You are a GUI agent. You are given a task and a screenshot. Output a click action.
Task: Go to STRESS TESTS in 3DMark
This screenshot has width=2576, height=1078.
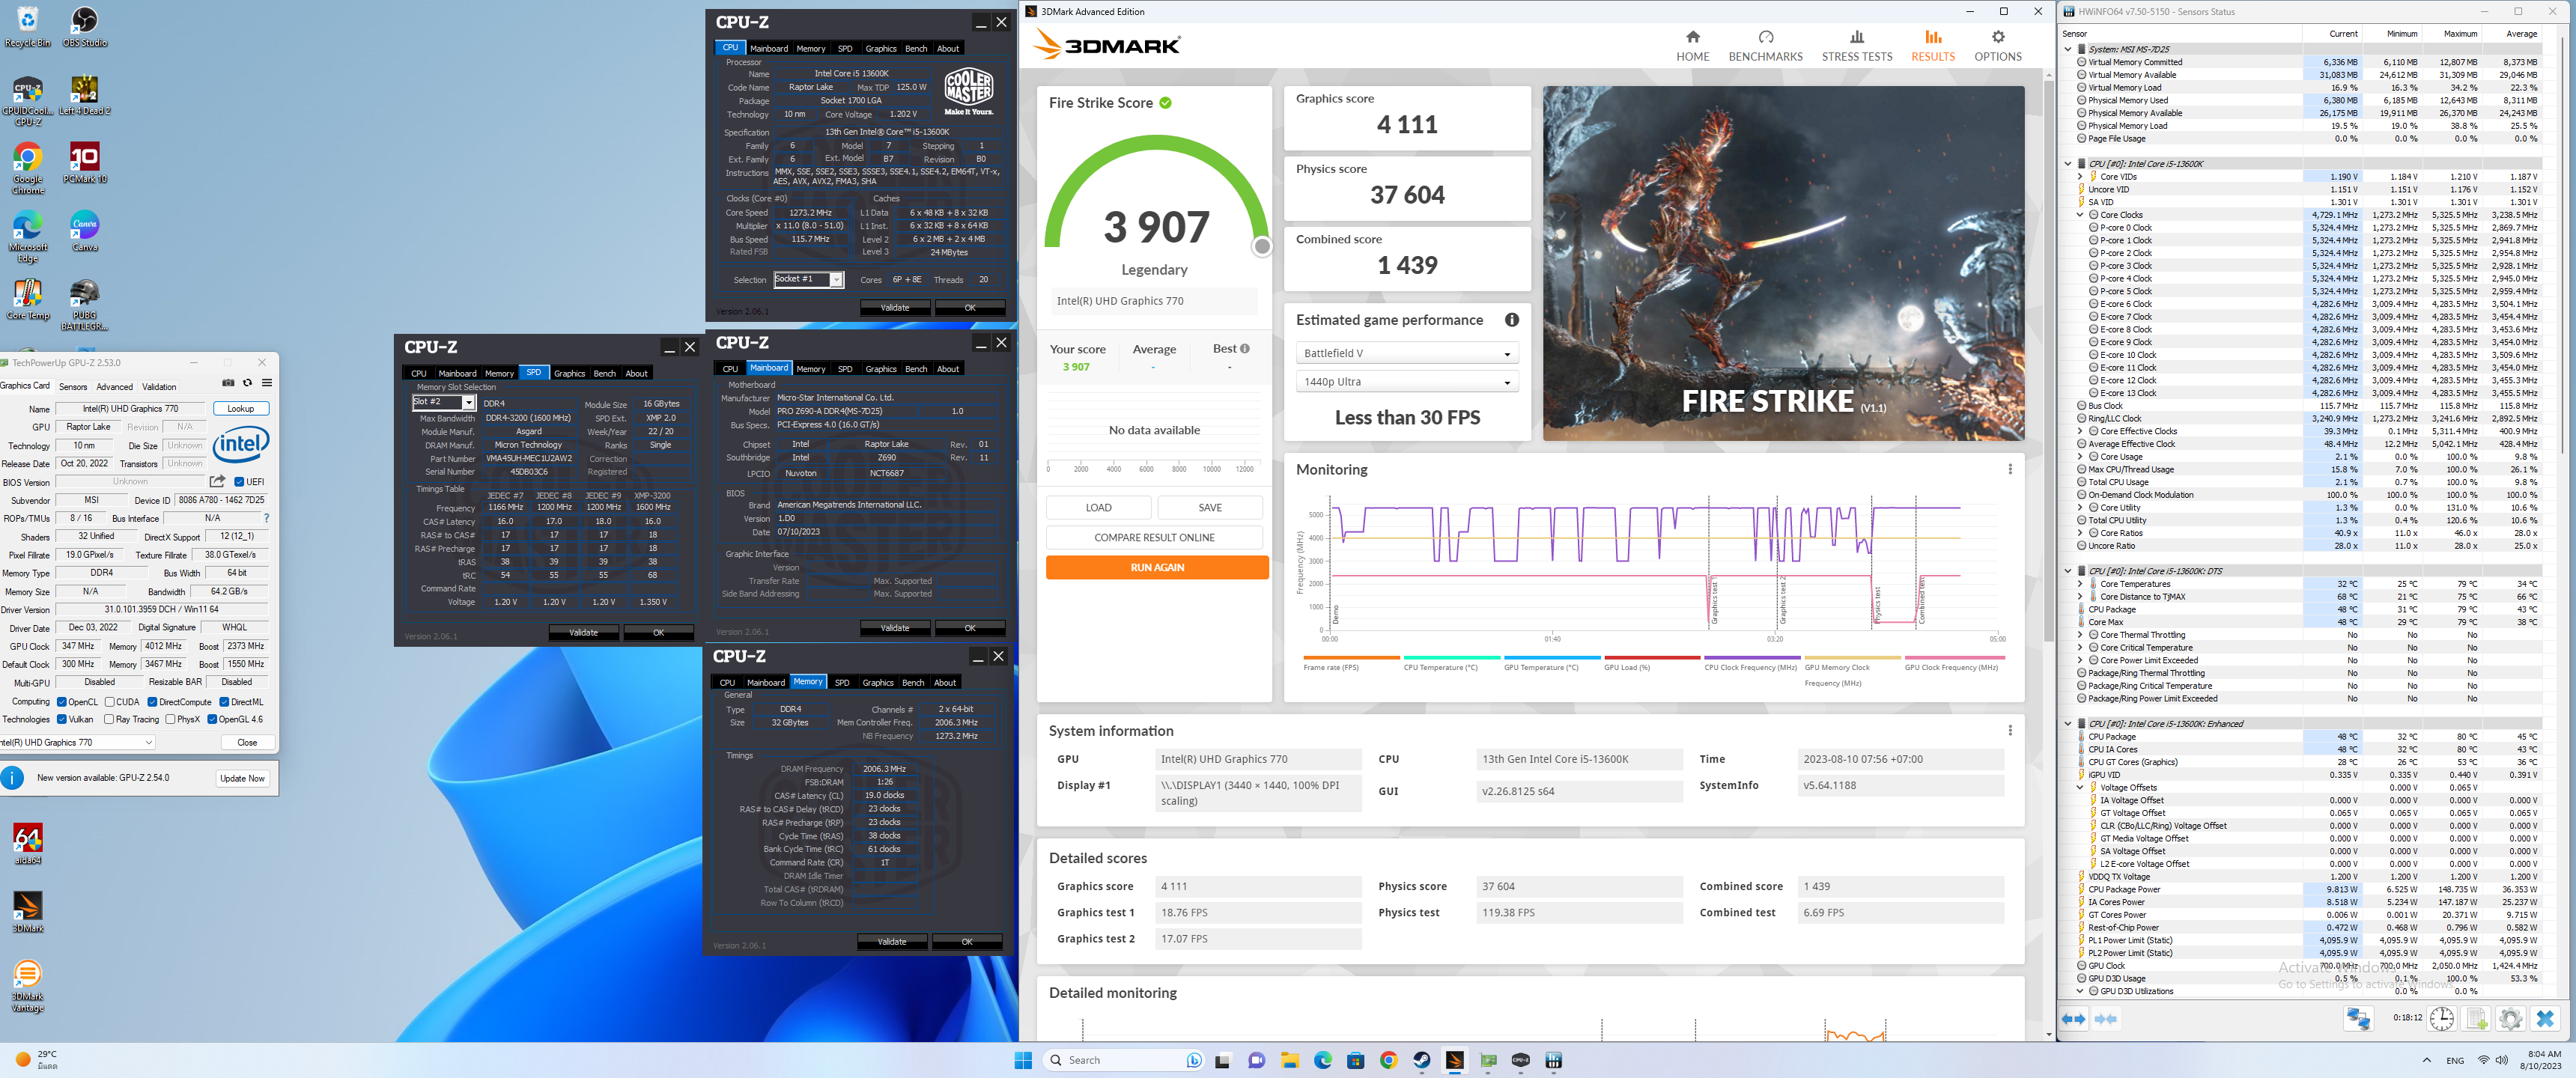point(1856,46)
